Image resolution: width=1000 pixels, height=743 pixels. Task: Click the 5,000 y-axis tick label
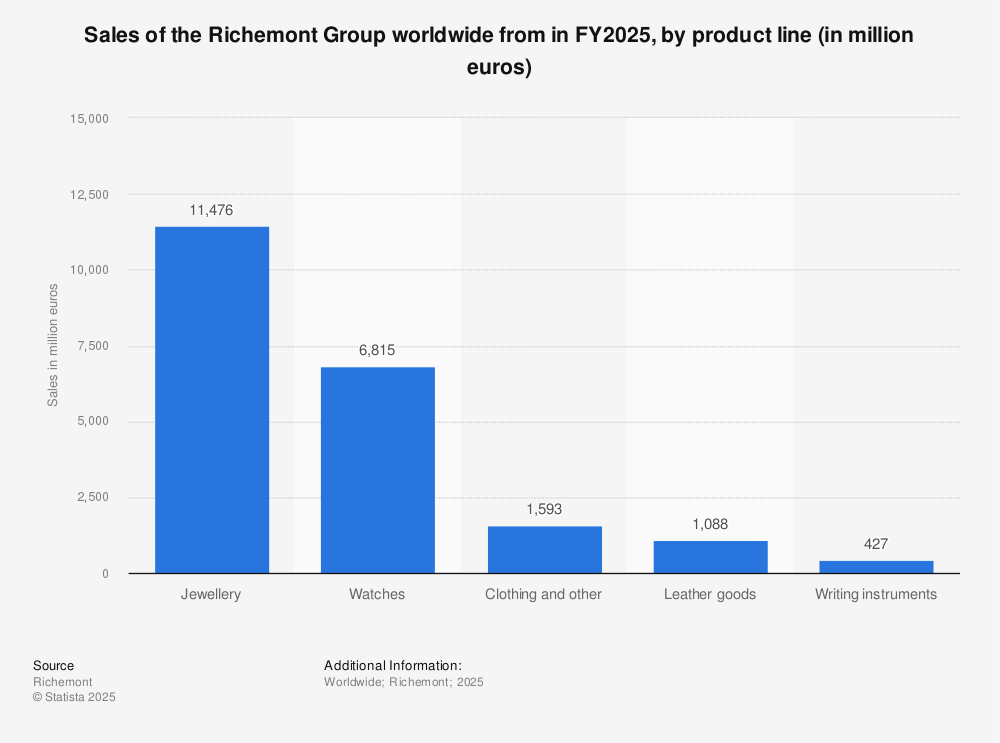point(93,422)
